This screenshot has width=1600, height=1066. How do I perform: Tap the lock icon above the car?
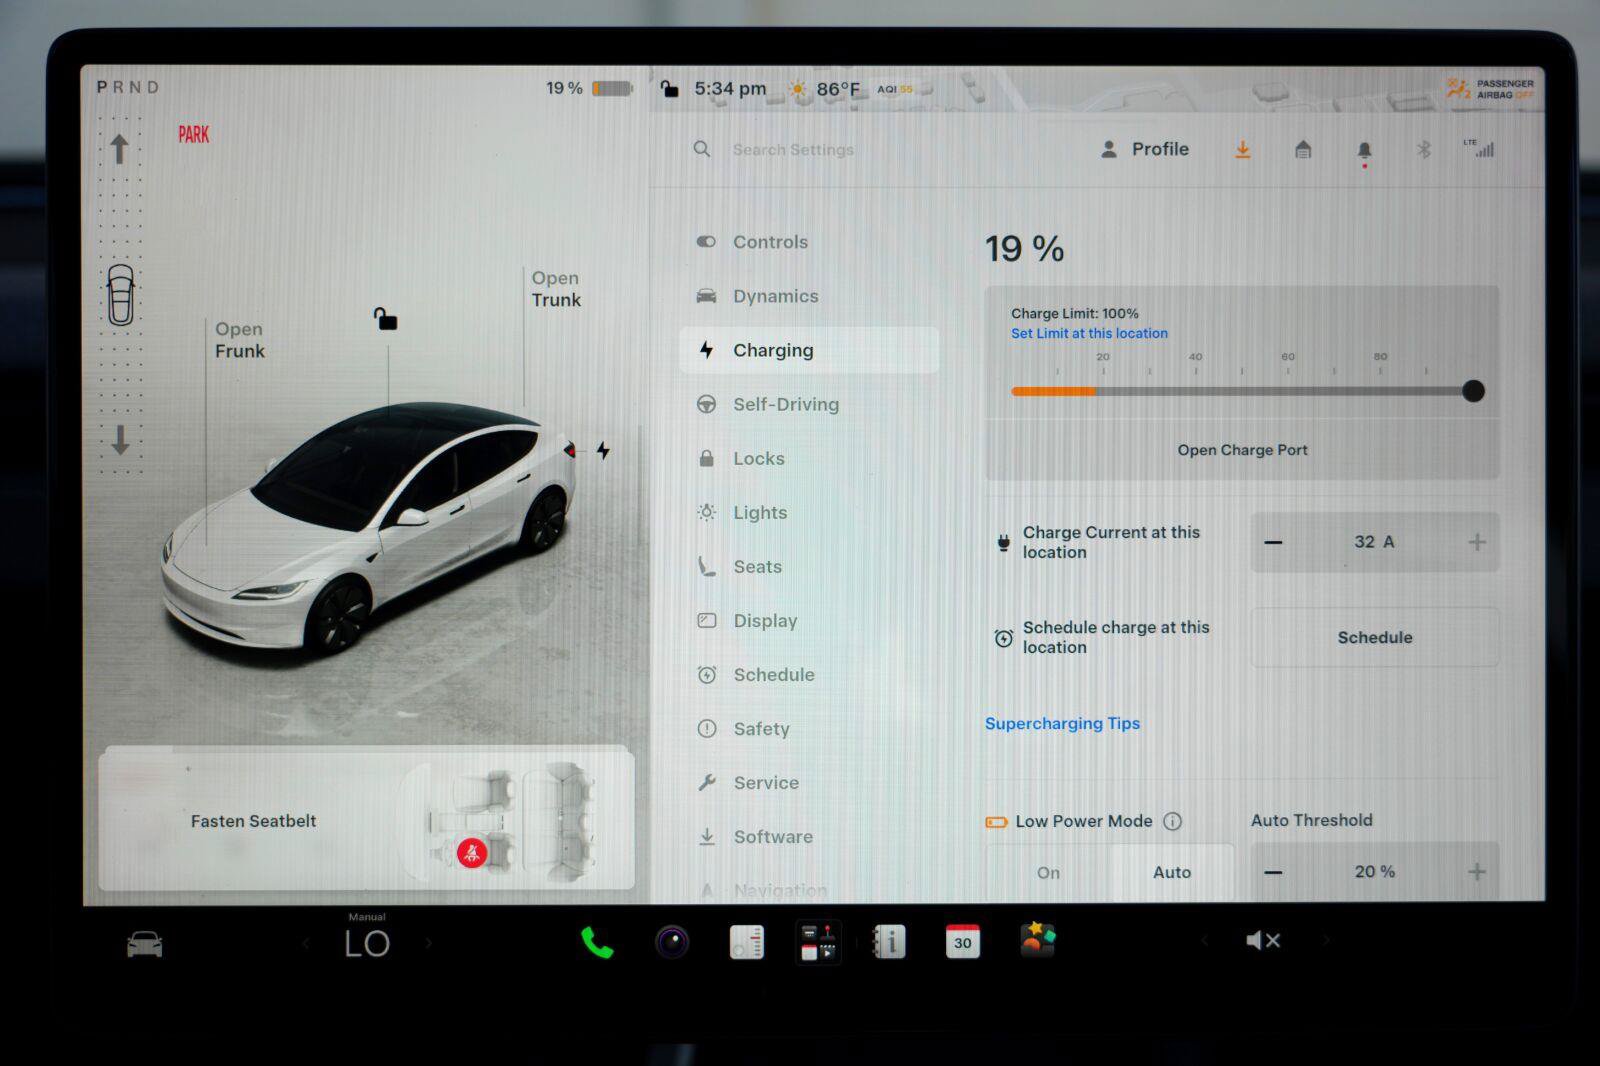(385, 319)
